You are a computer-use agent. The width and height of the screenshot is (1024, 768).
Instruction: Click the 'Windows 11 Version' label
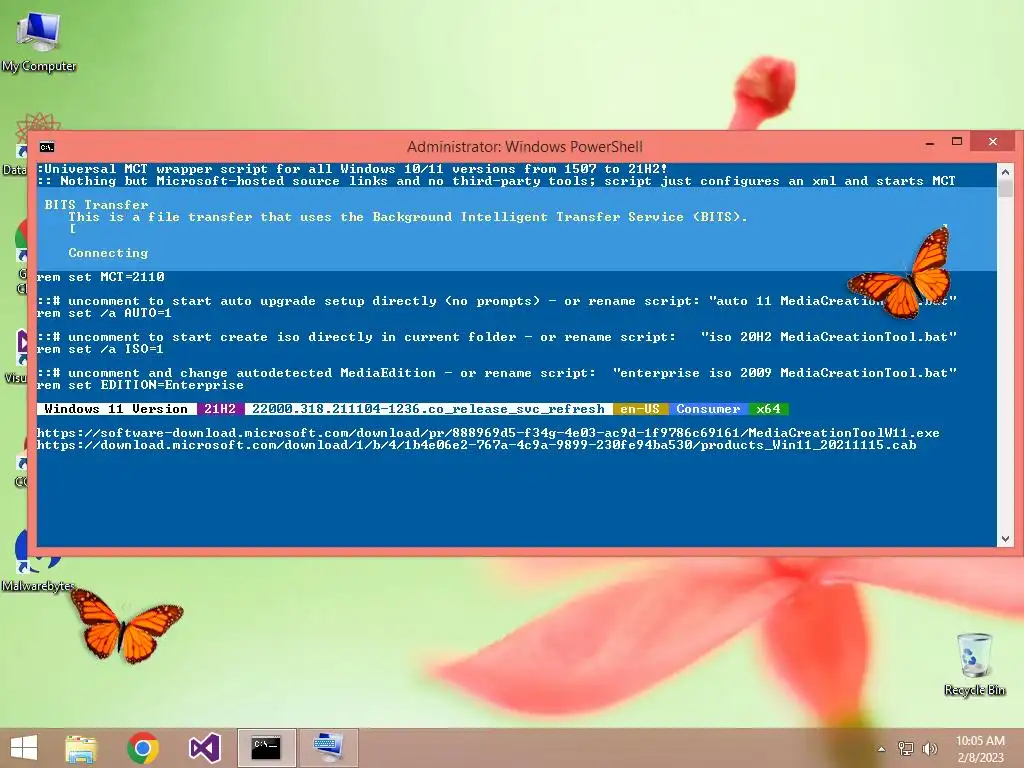(117, 409)
